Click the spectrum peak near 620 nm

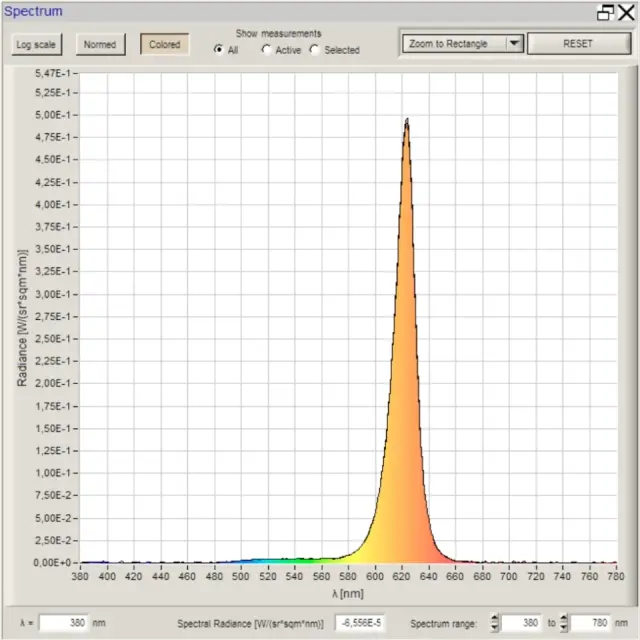click(407, 121)
